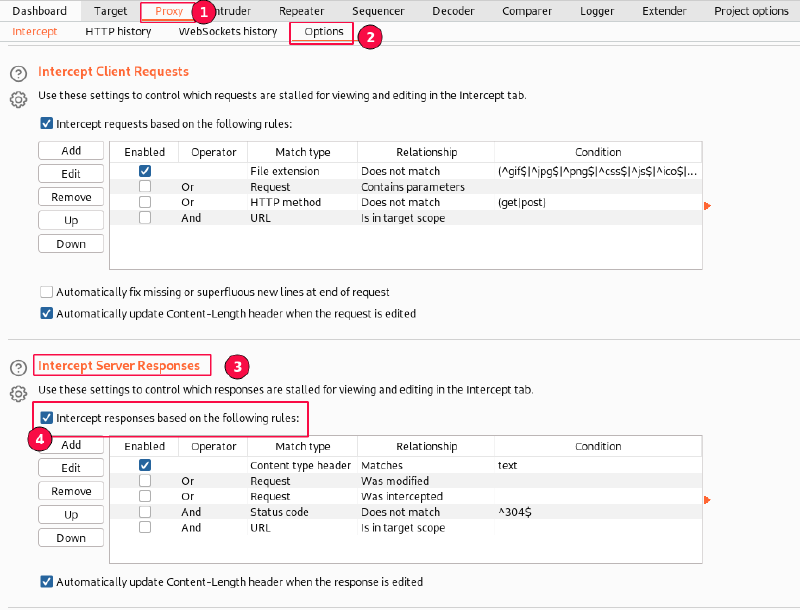Click Remove button for server response rules
The height and width of the screenshot is (610, 800).
click(71, 491)
